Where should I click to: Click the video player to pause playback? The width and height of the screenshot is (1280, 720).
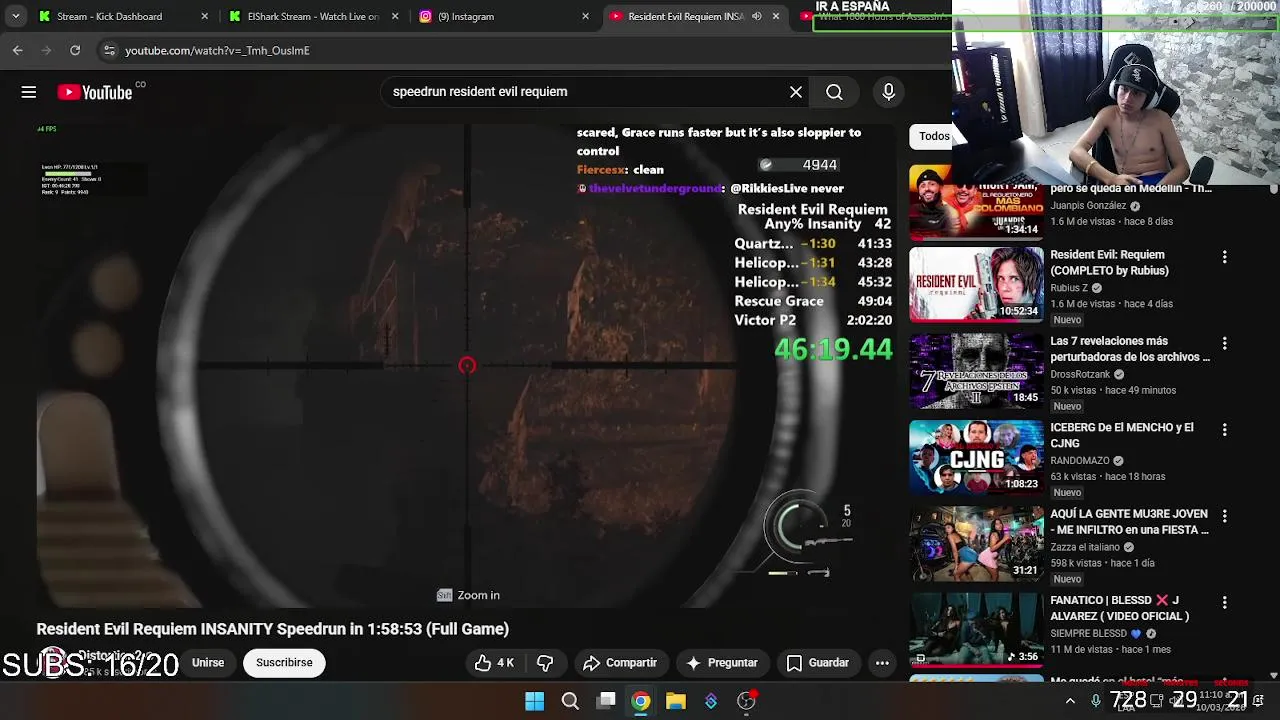coord(466,365)
